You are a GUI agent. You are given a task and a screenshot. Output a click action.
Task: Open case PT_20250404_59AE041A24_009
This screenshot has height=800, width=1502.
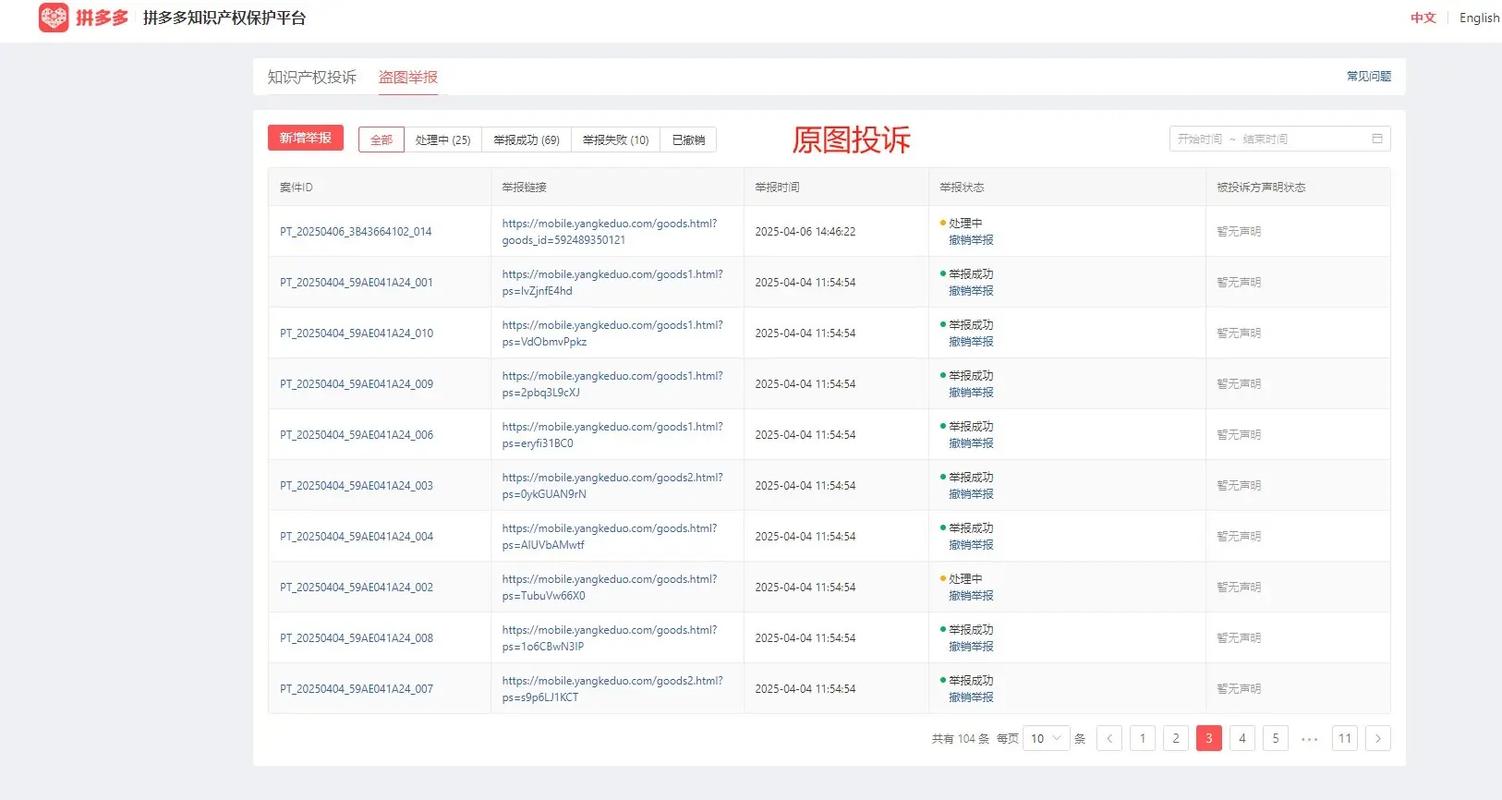point(357,384)
